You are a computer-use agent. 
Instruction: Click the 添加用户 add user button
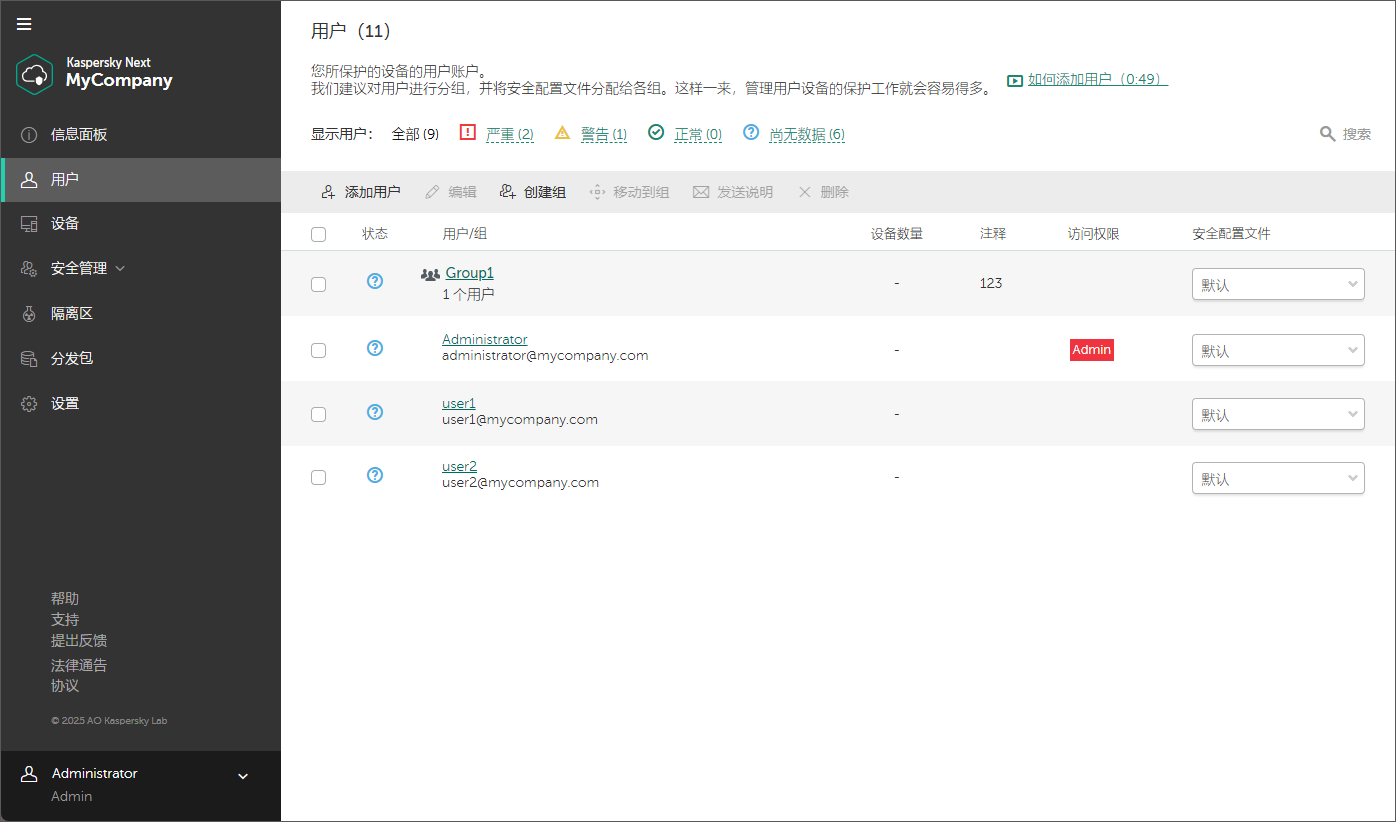point(359,191)
